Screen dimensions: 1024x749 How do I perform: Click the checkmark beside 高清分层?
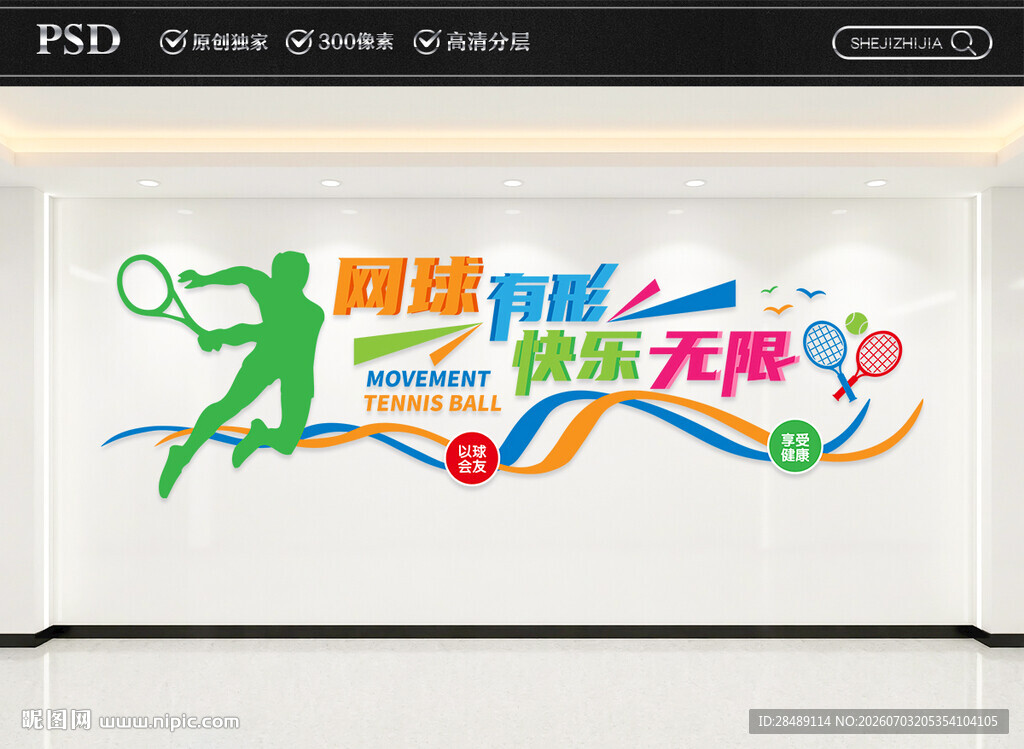pyautogui.click(x=426, y=42)
